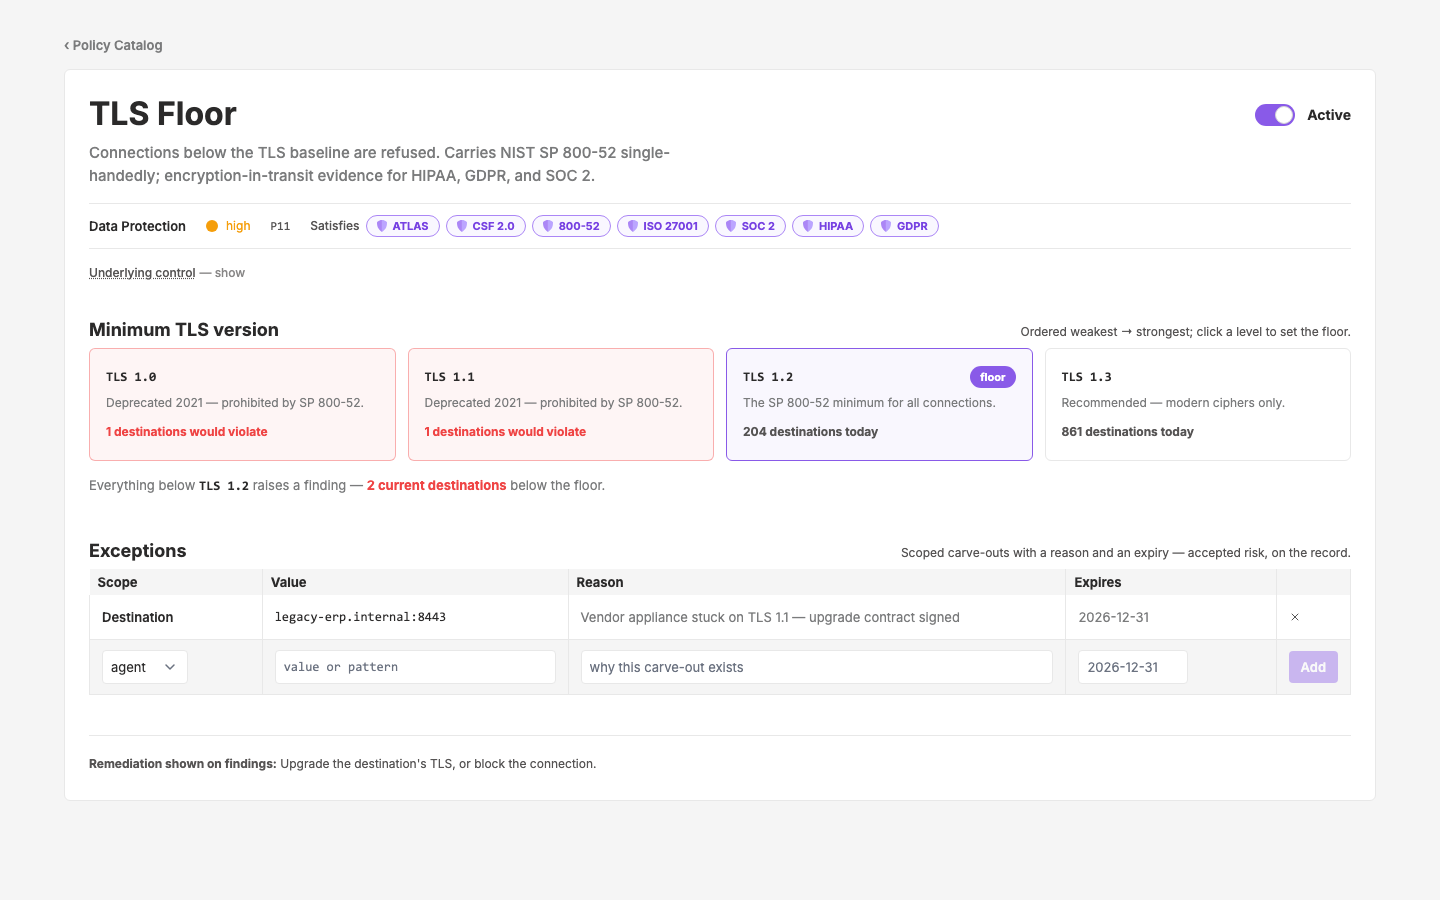Image resolution: width=1440 pixels, height=900 pixels.
Task: Click the Minimum TLS version heading
Action: (x=184, y=330)
